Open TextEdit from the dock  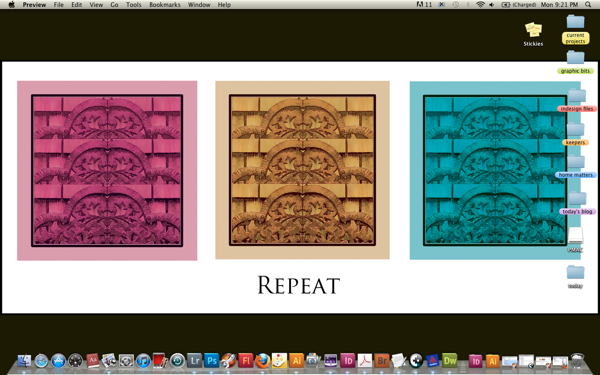pos(399,361)
